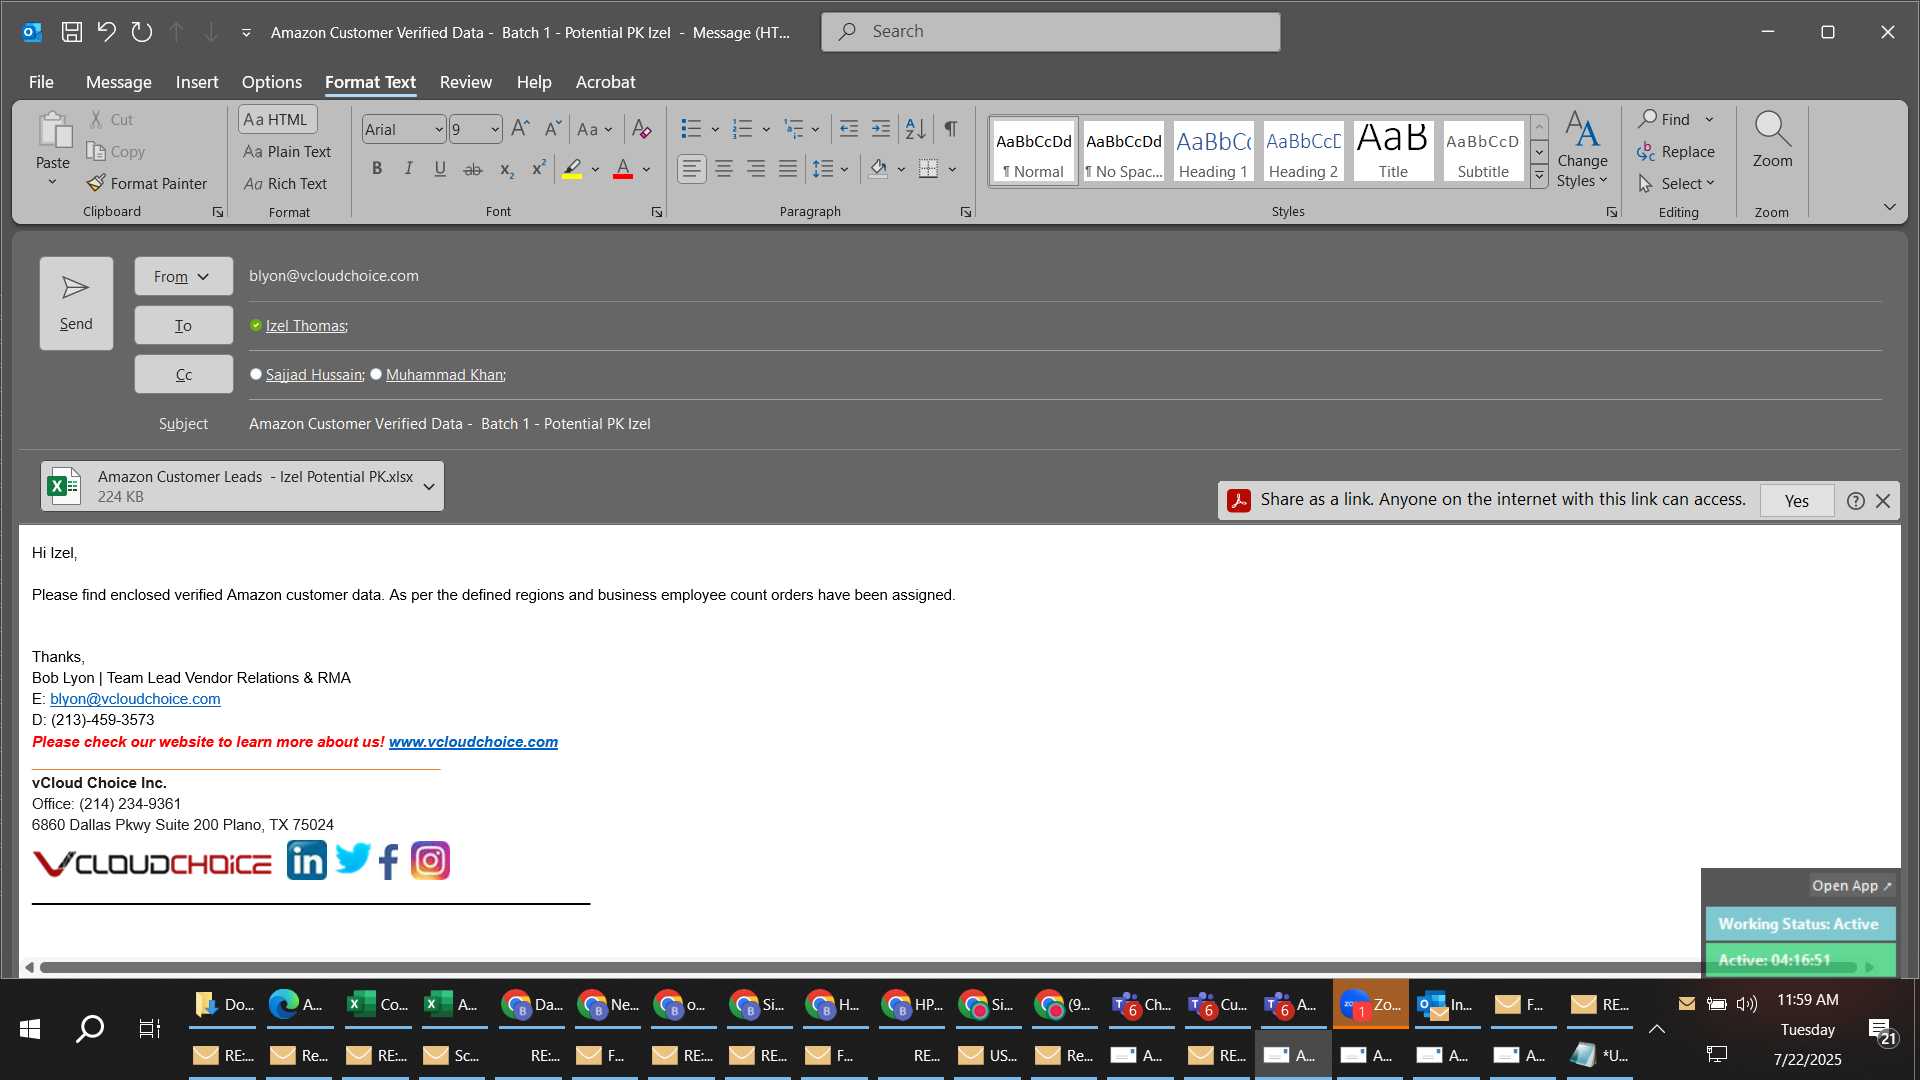The image size is (1920, 1080).
Task: Justify the paragraph text
Action: pos(788,169)
